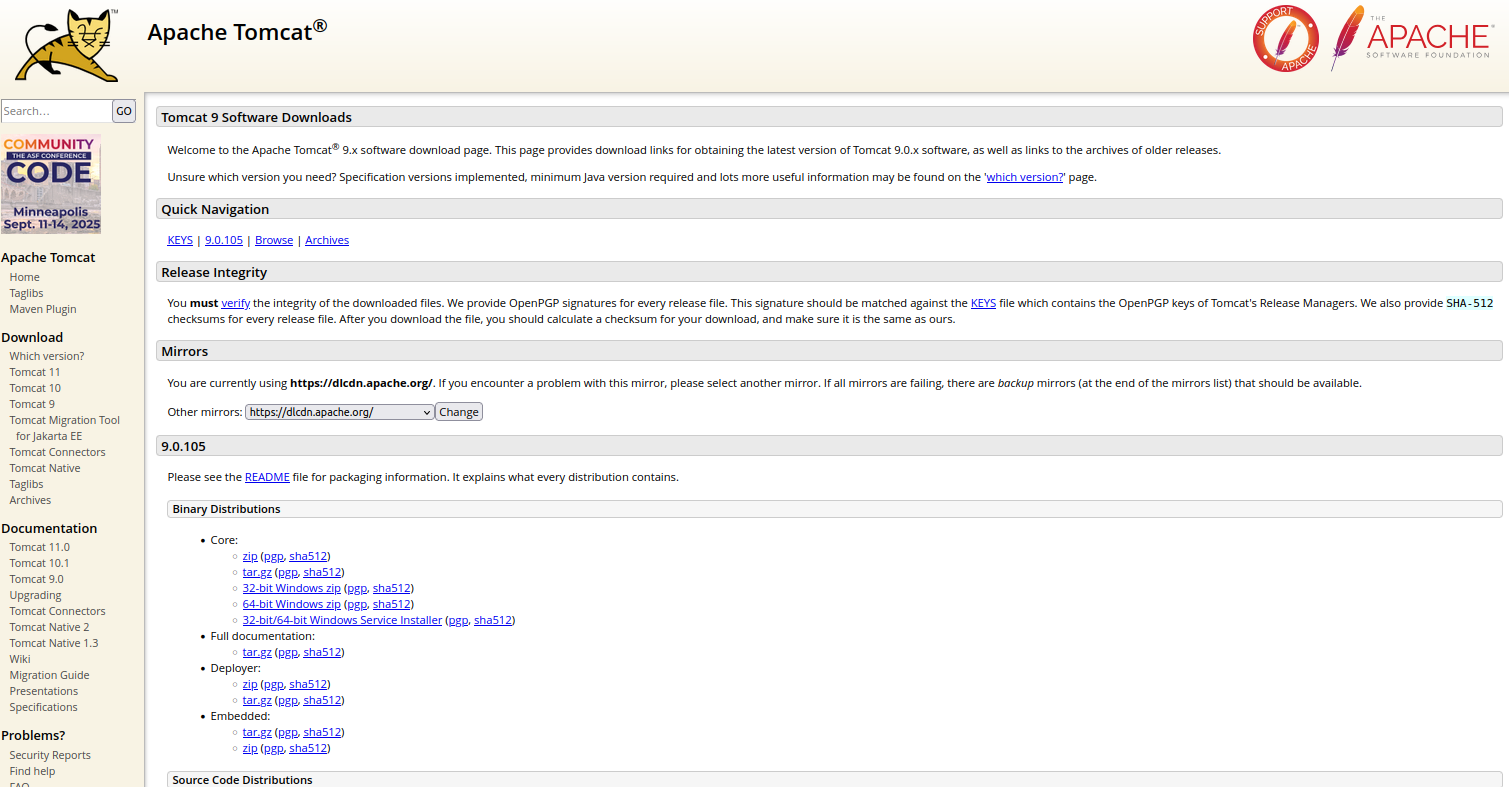Click Browse in Quick Navigation
1509x787 pixels.
point(274,240)
